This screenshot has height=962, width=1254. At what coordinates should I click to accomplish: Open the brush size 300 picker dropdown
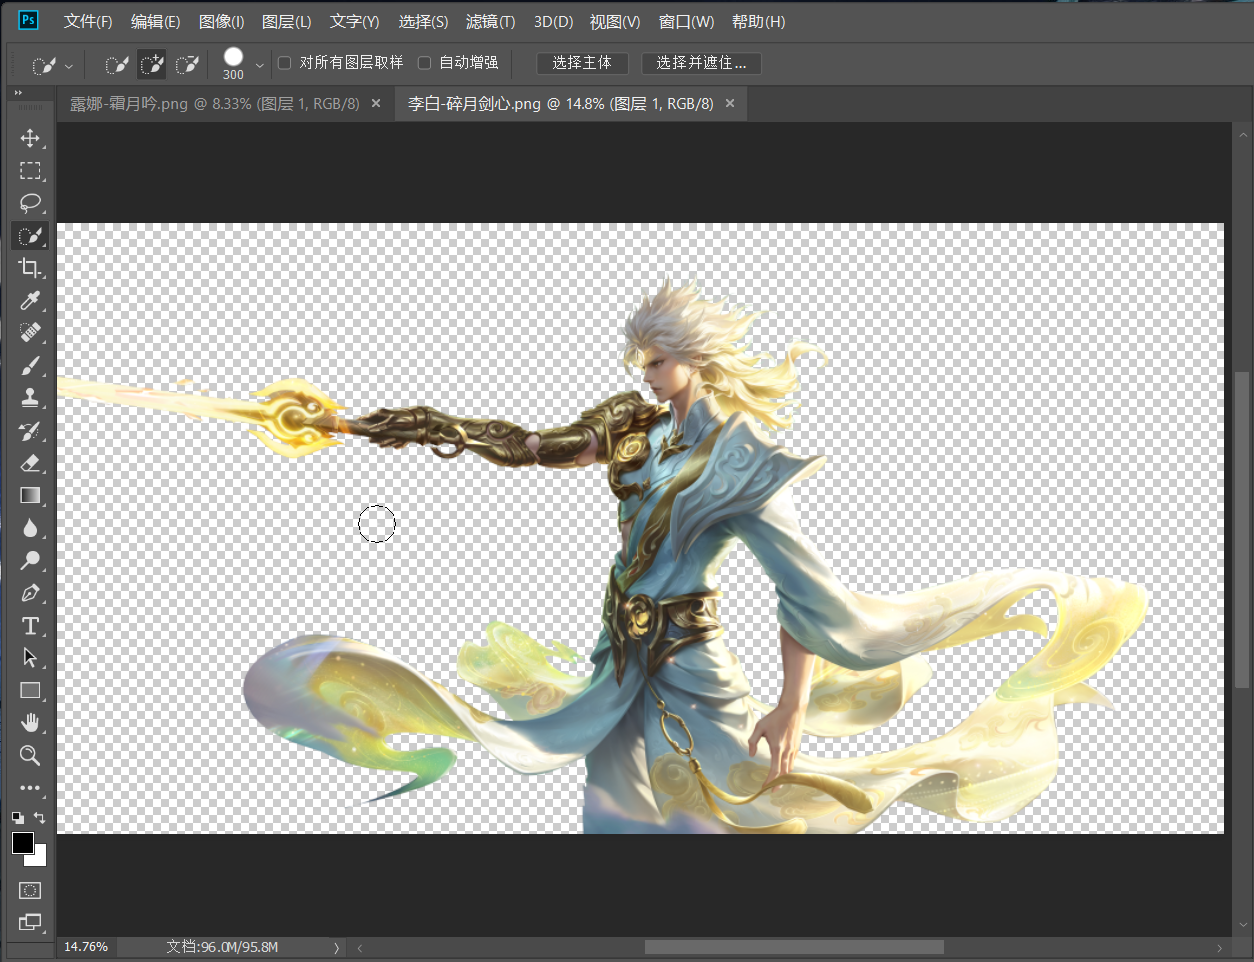259,66
